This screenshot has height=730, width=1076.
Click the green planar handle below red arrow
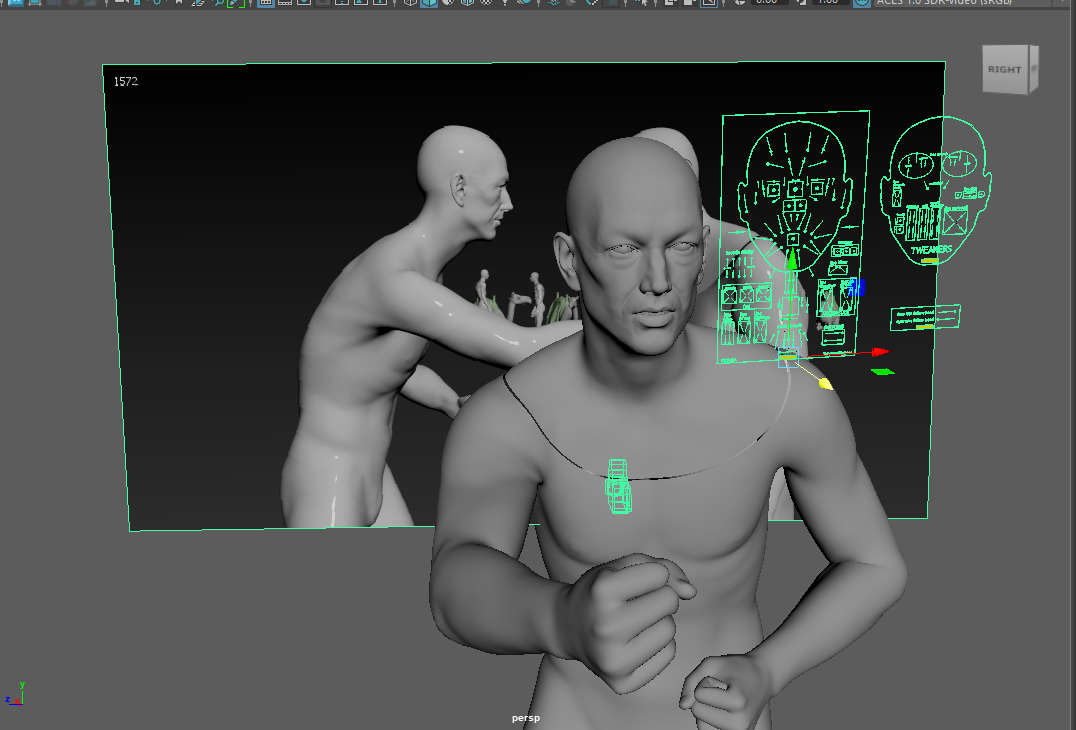881,373
